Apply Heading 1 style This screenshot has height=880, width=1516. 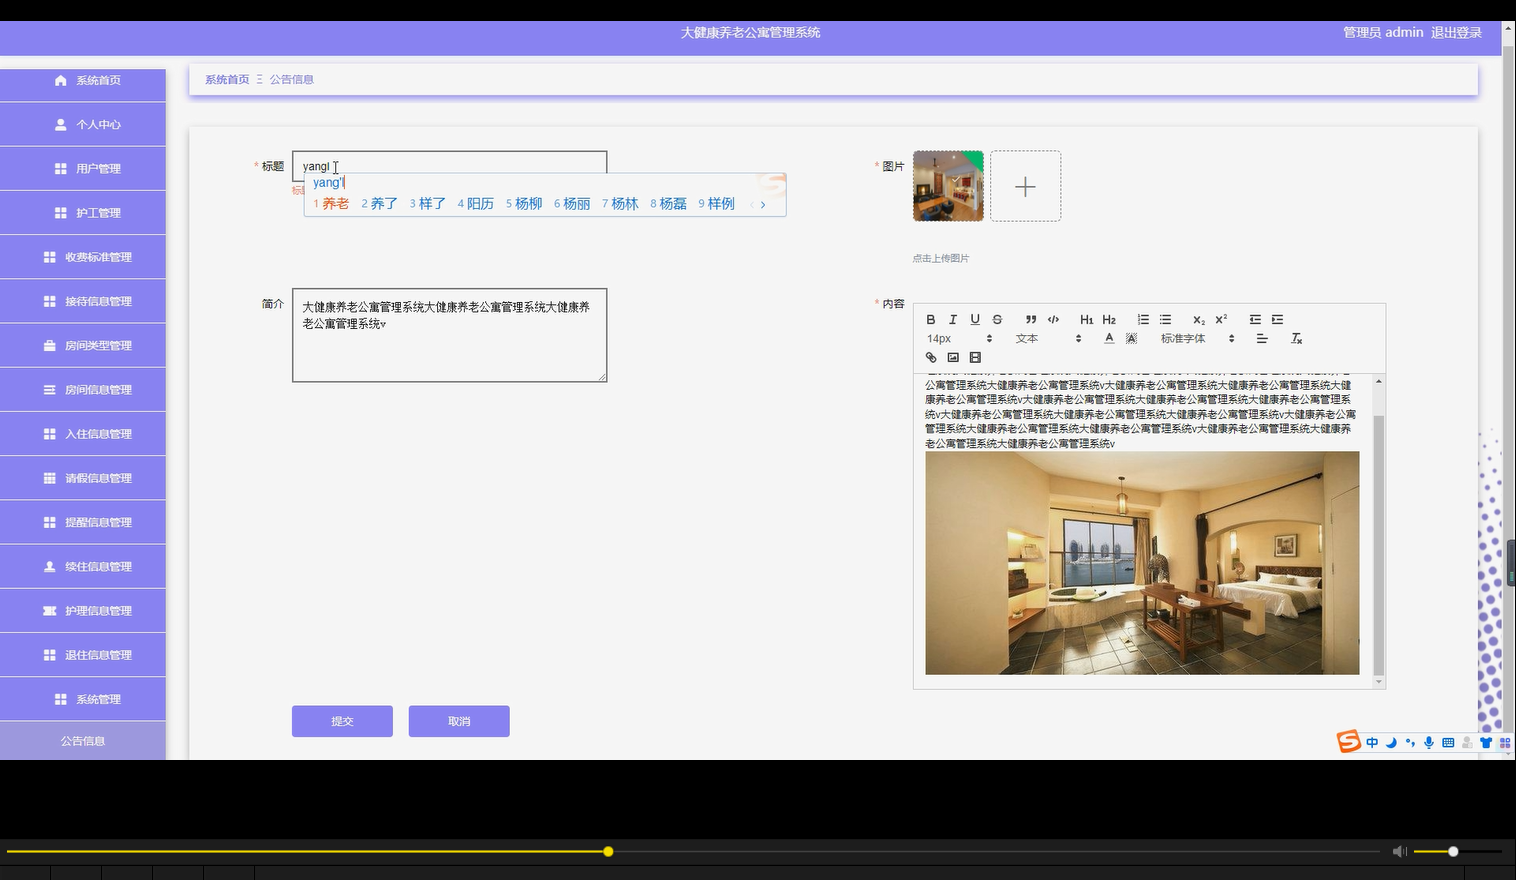tap(1086, 320)
